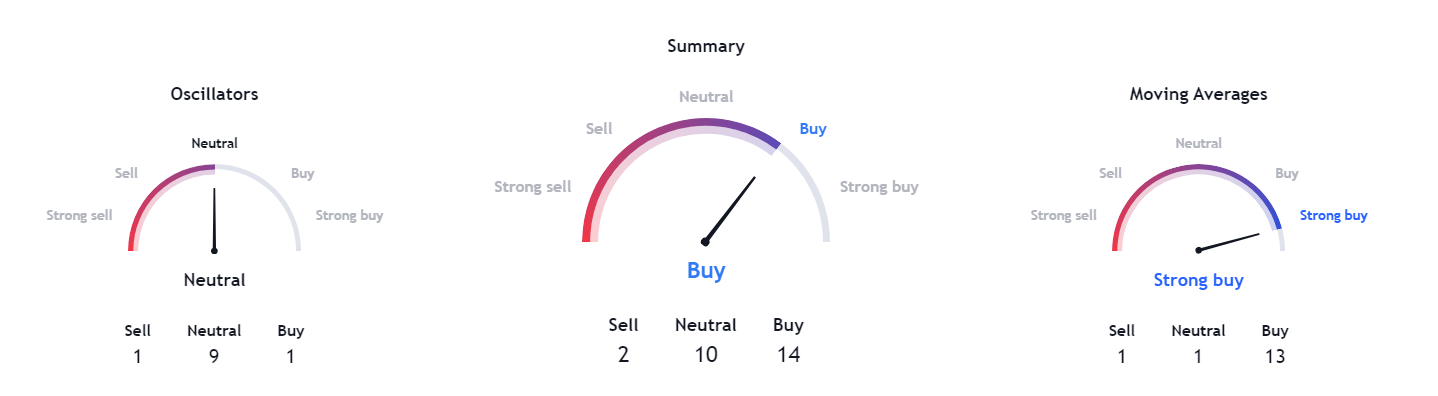Image resolution: width=1438 pixels, height=396 pixels.
Task: Click the Strong buy label on Summary gauge
Action: 879,187
